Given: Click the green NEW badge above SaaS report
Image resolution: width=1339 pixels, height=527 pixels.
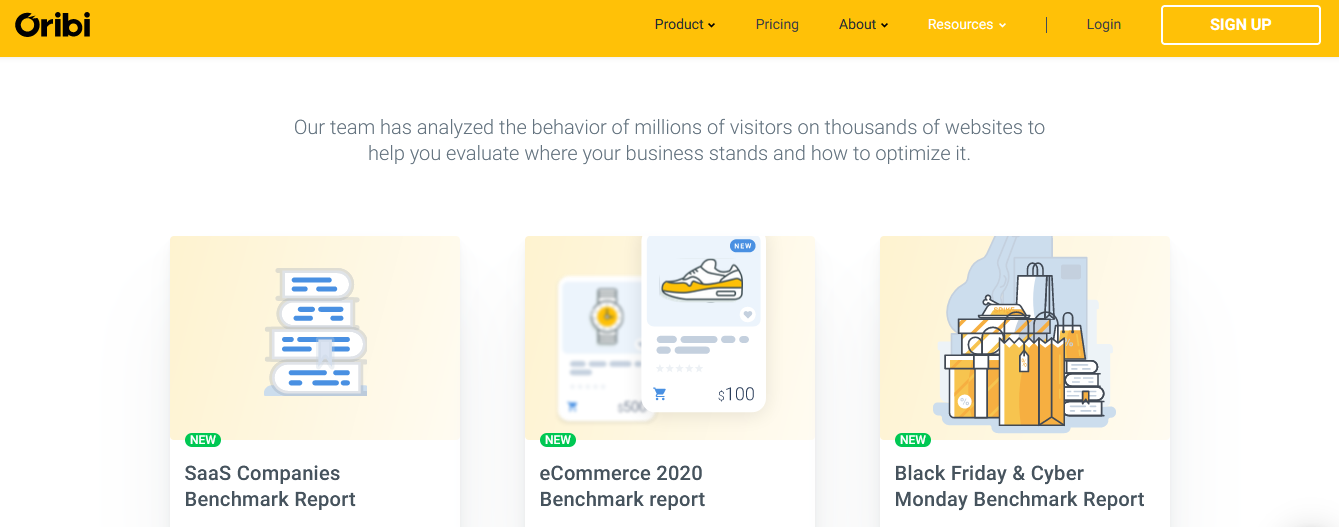Looking at the screenshot, I should [x=203, y=440].
